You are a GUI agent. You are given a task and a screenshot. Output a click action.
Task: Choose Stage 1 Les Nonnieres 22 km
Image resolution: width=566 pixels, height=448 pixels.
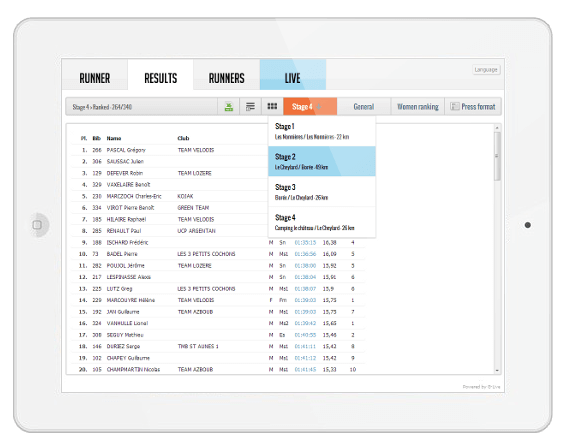[x=322, y=131]
